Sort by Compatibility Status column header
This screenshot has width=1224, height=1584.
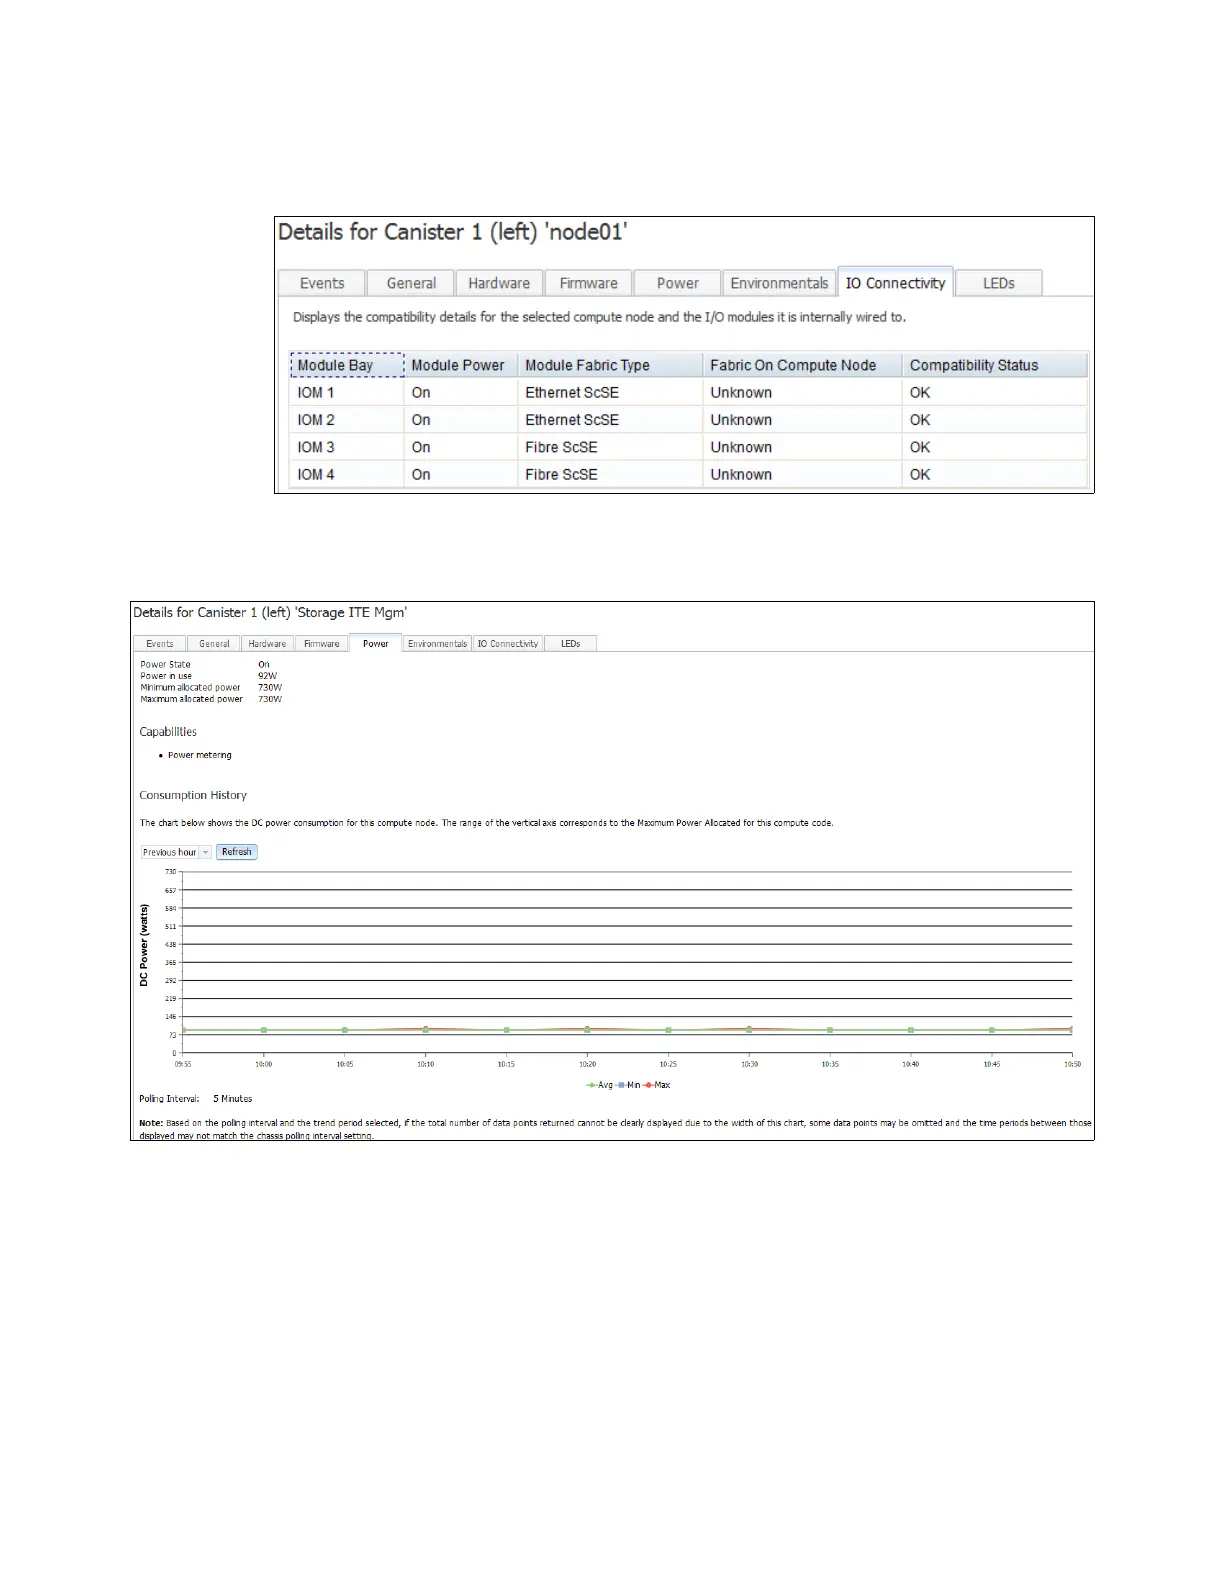click(x=994, y=365)
